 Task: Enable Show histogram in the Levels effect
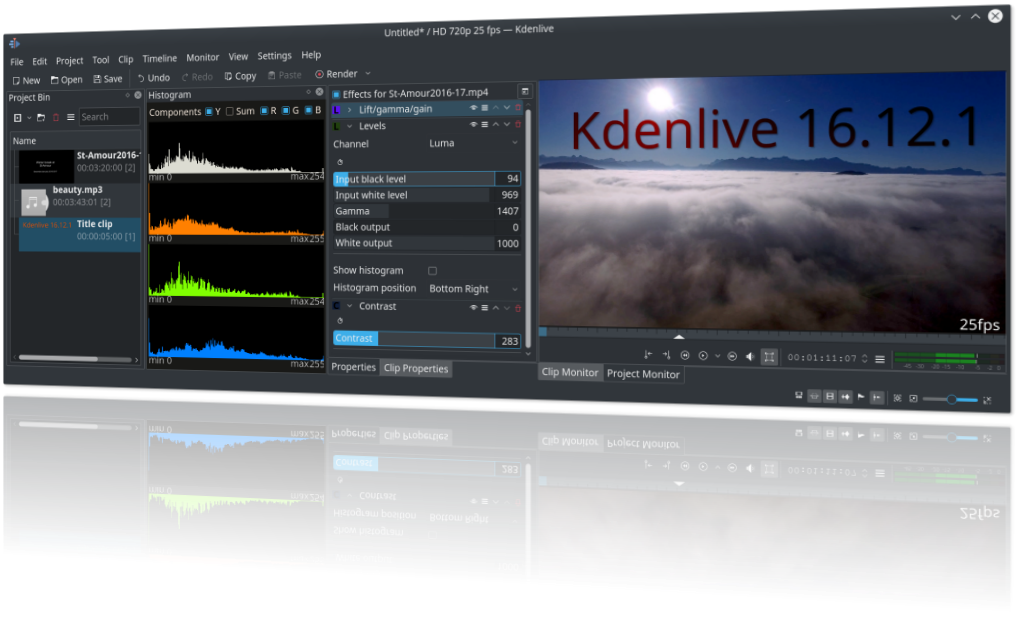click(433, 271)
